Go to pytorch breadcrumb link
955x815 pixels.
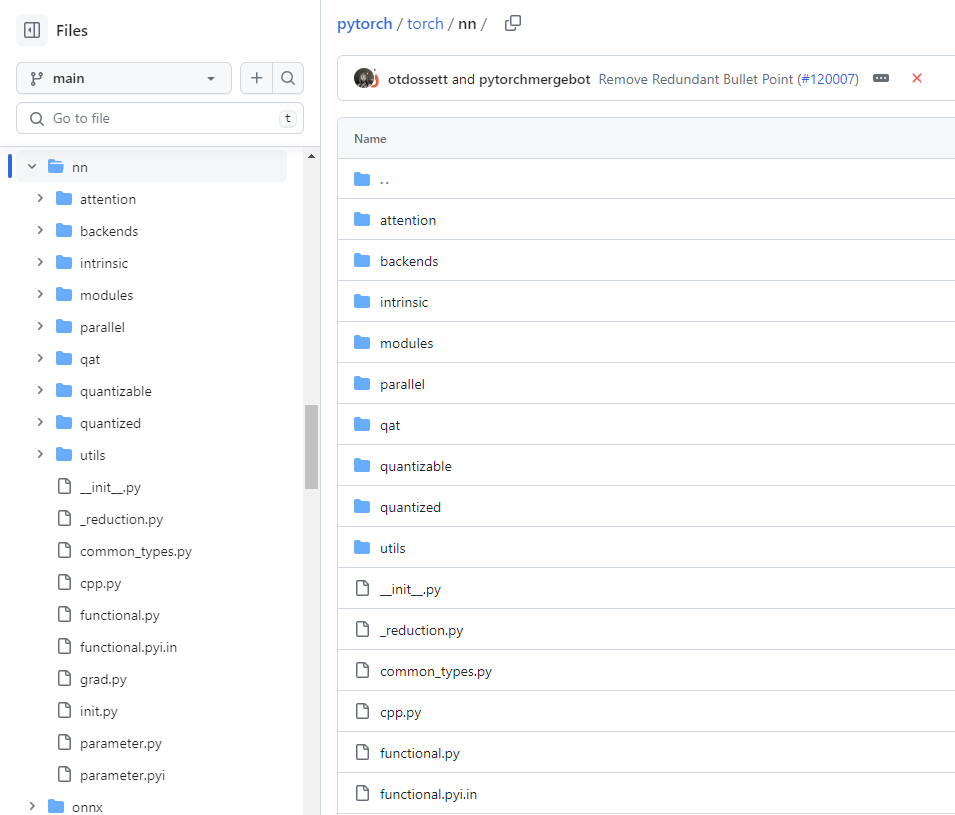click(364, 24)
